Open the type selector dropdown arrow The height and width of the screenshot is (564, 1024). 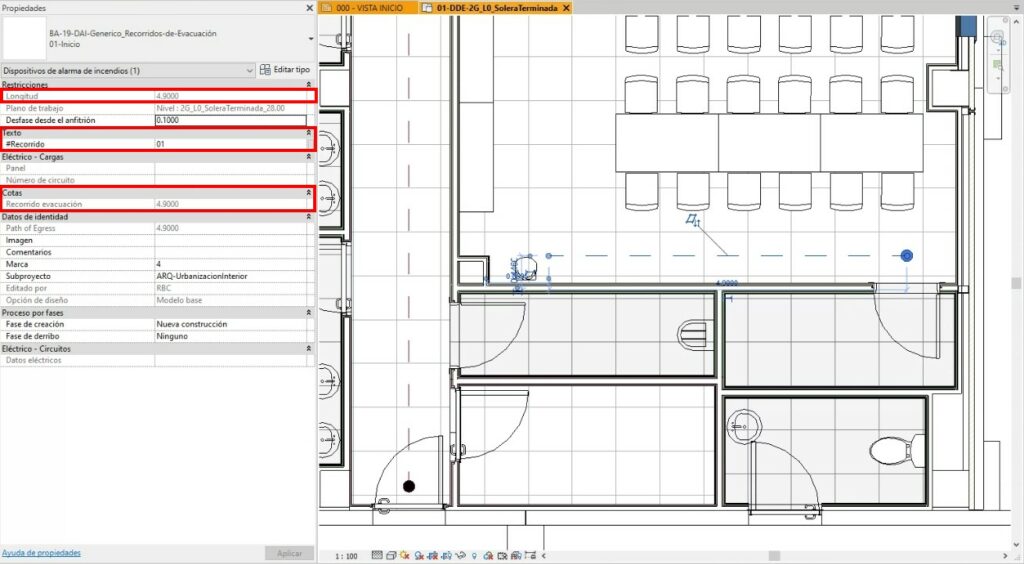coord(310,39)
